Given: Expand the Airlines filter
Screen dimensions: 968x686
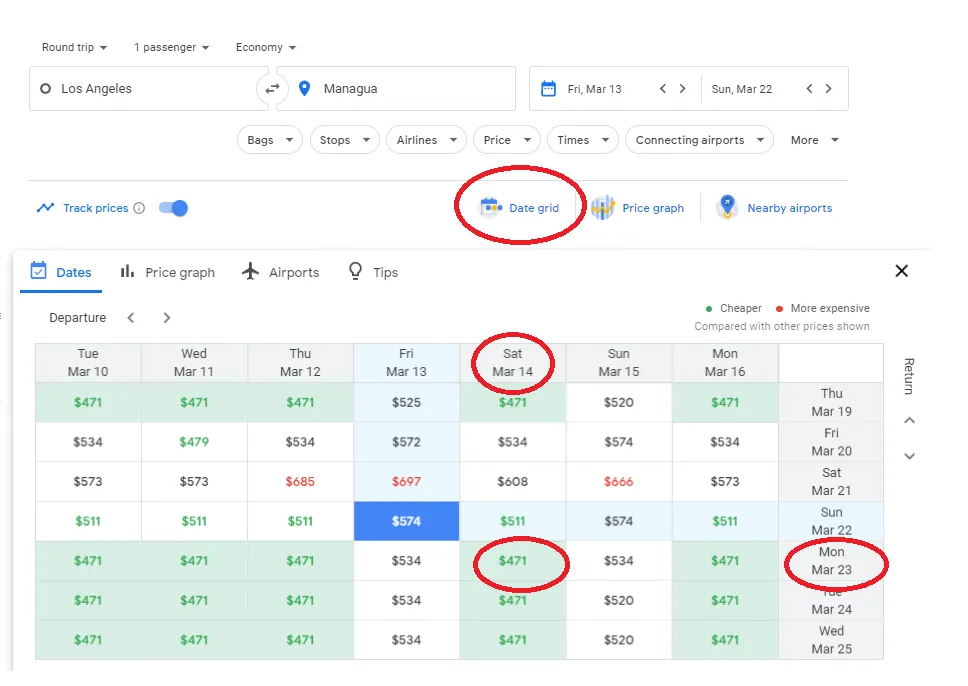Looking at the screenshot, I should (x=426, y=140).
